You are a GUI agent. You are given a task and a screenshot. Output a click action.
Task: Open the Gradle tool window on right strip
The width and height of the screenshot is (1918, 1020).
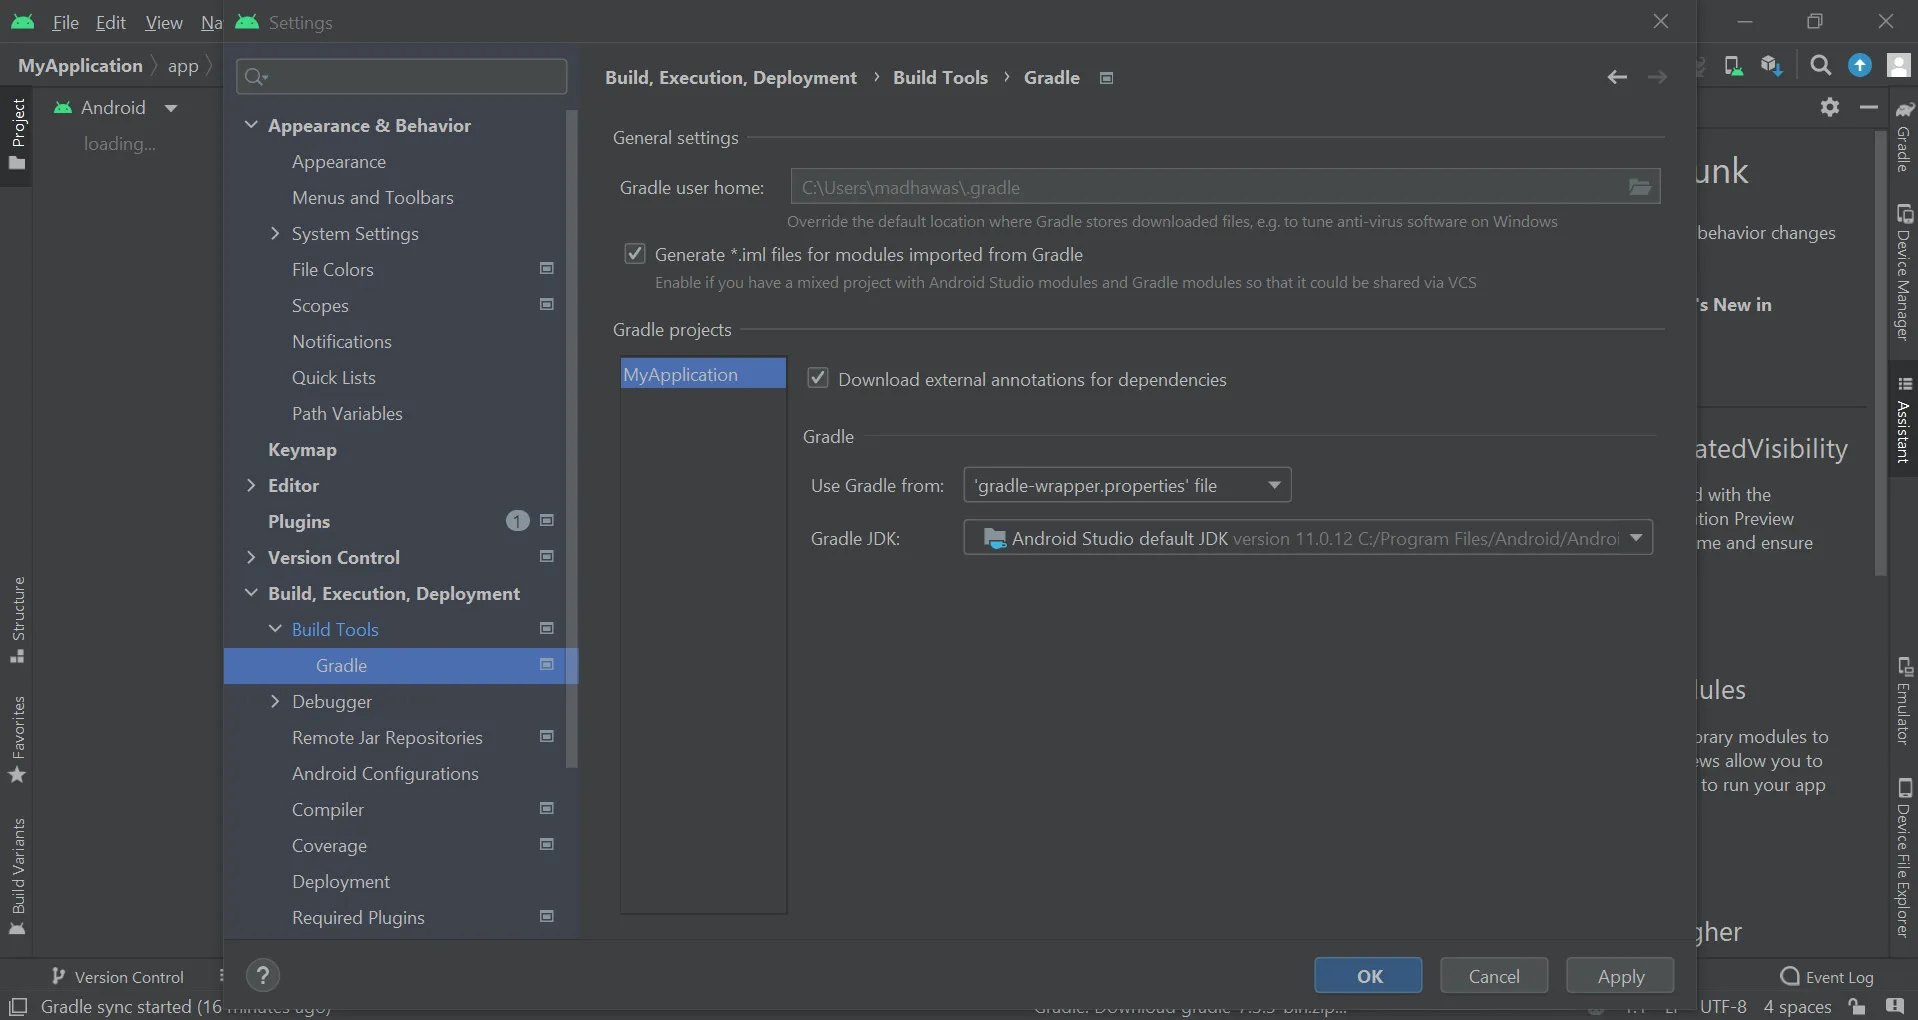(x=1904, y=136)
